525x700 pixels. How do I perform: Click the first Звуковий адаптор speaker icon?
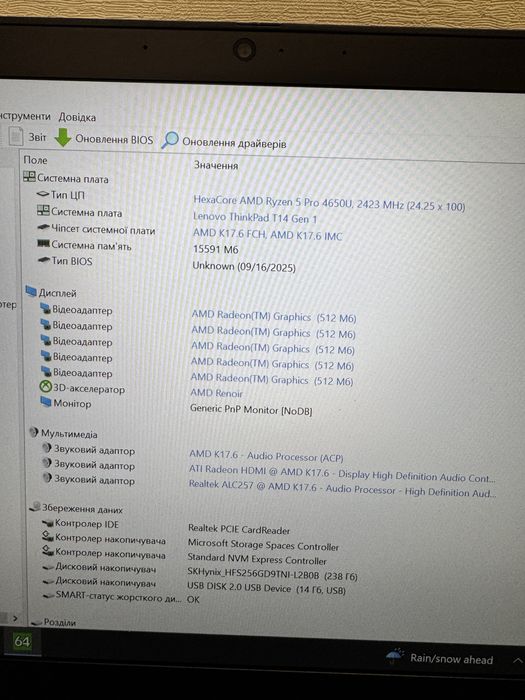pyautogui.click(x=47, y=448)
